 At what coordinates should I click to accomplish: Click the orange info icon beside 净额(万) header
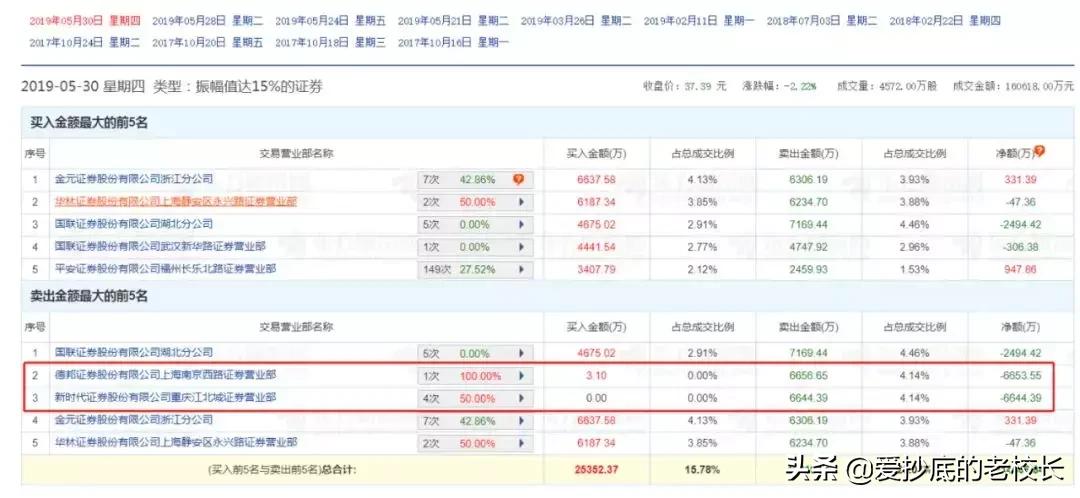tap(1039, 152)
